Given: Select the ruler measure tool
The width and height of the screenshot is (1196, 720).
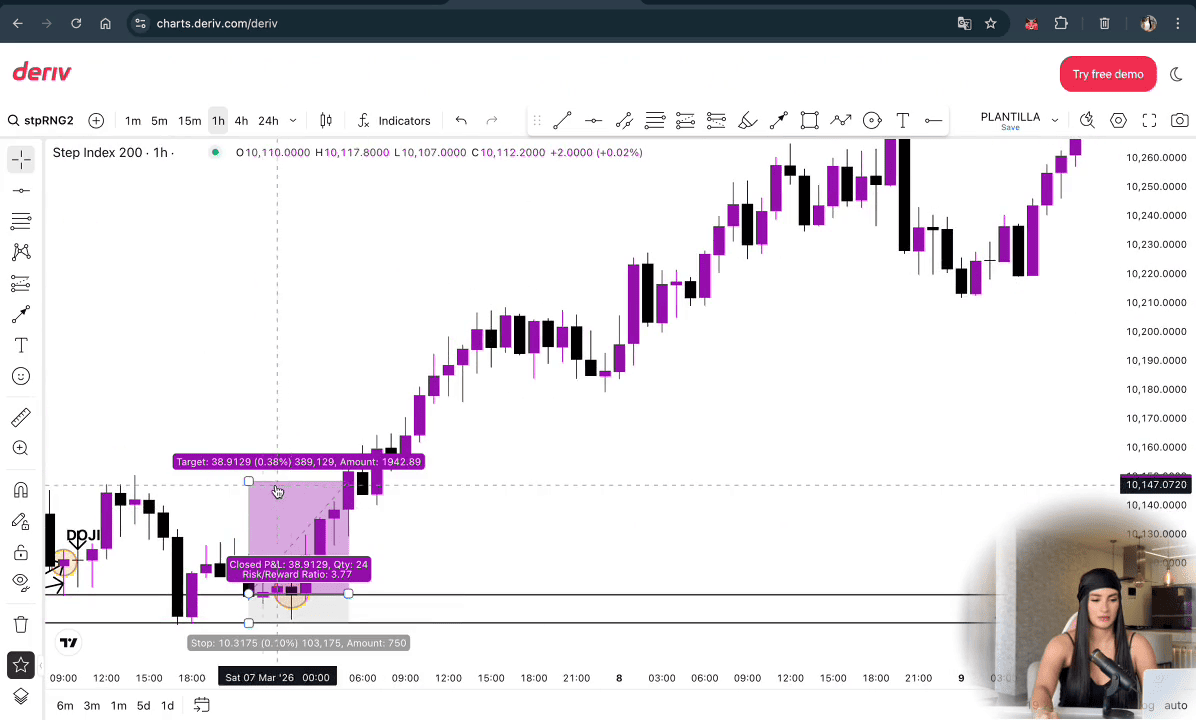Looking at the screenshot, I should 21,418.
